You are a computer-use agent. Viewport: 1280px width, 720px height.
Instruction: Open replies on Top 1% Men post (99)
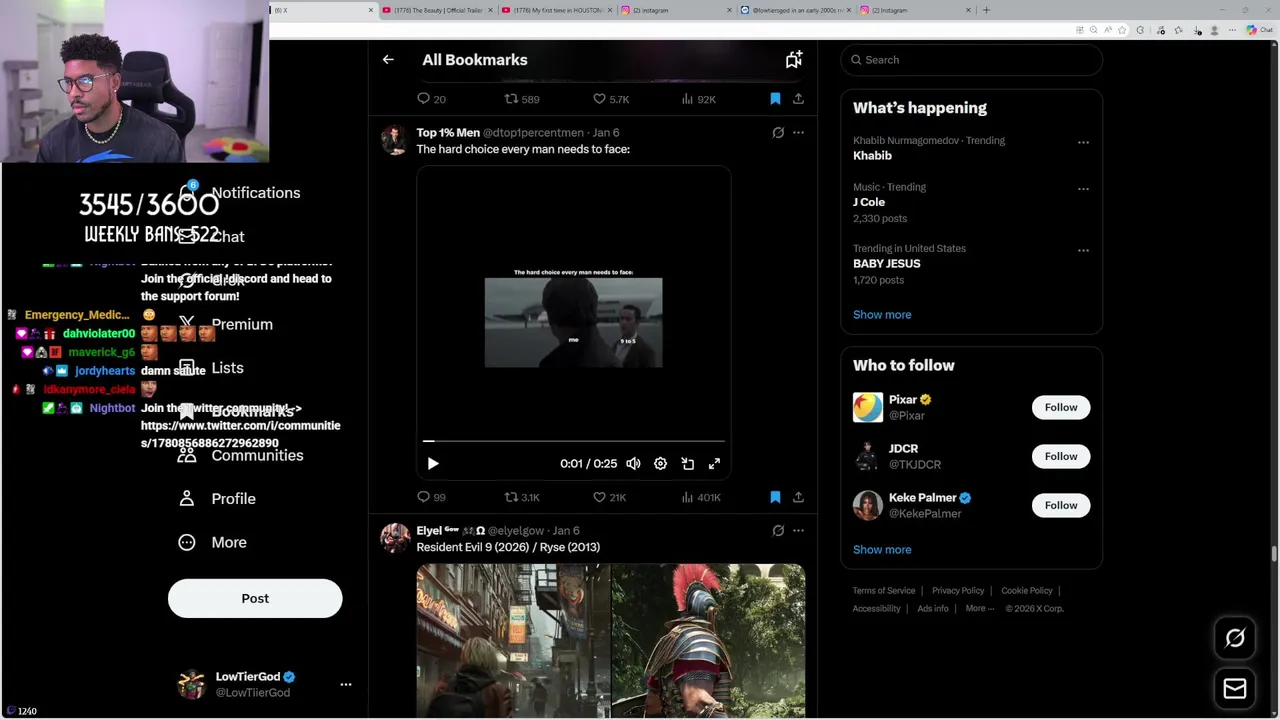pyautogui.click(x=431, y=497)
